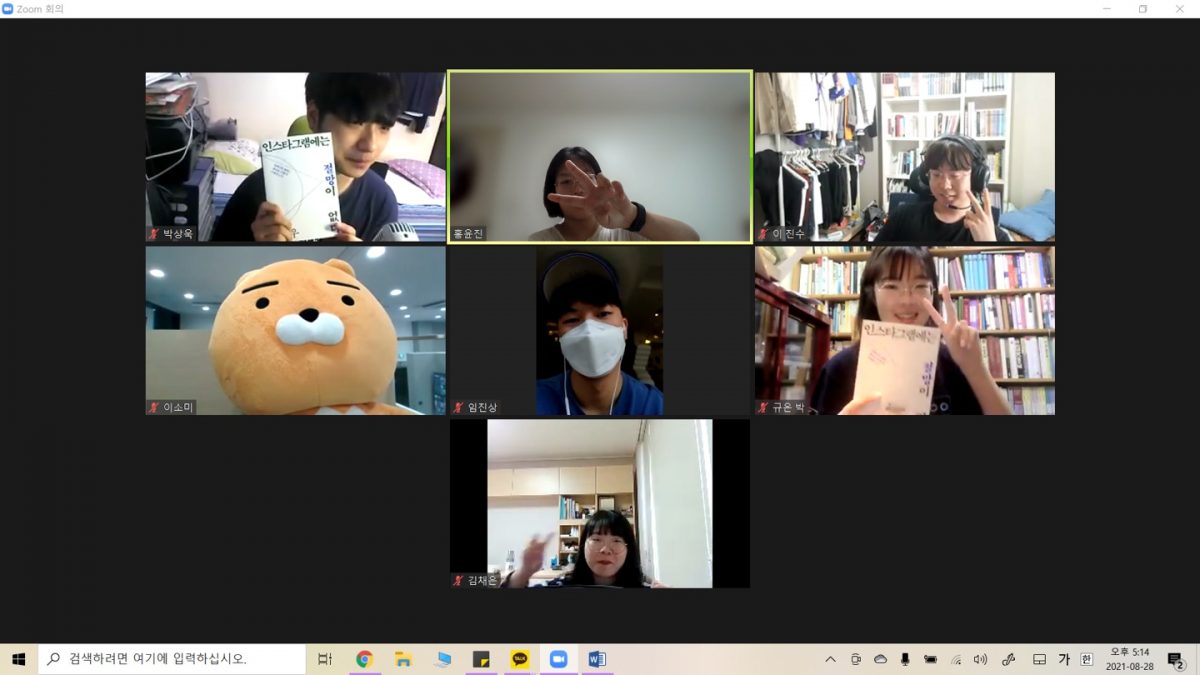Open the Windows Start menu
Viewport: 1200px width, 675px height.
point(18,659)
